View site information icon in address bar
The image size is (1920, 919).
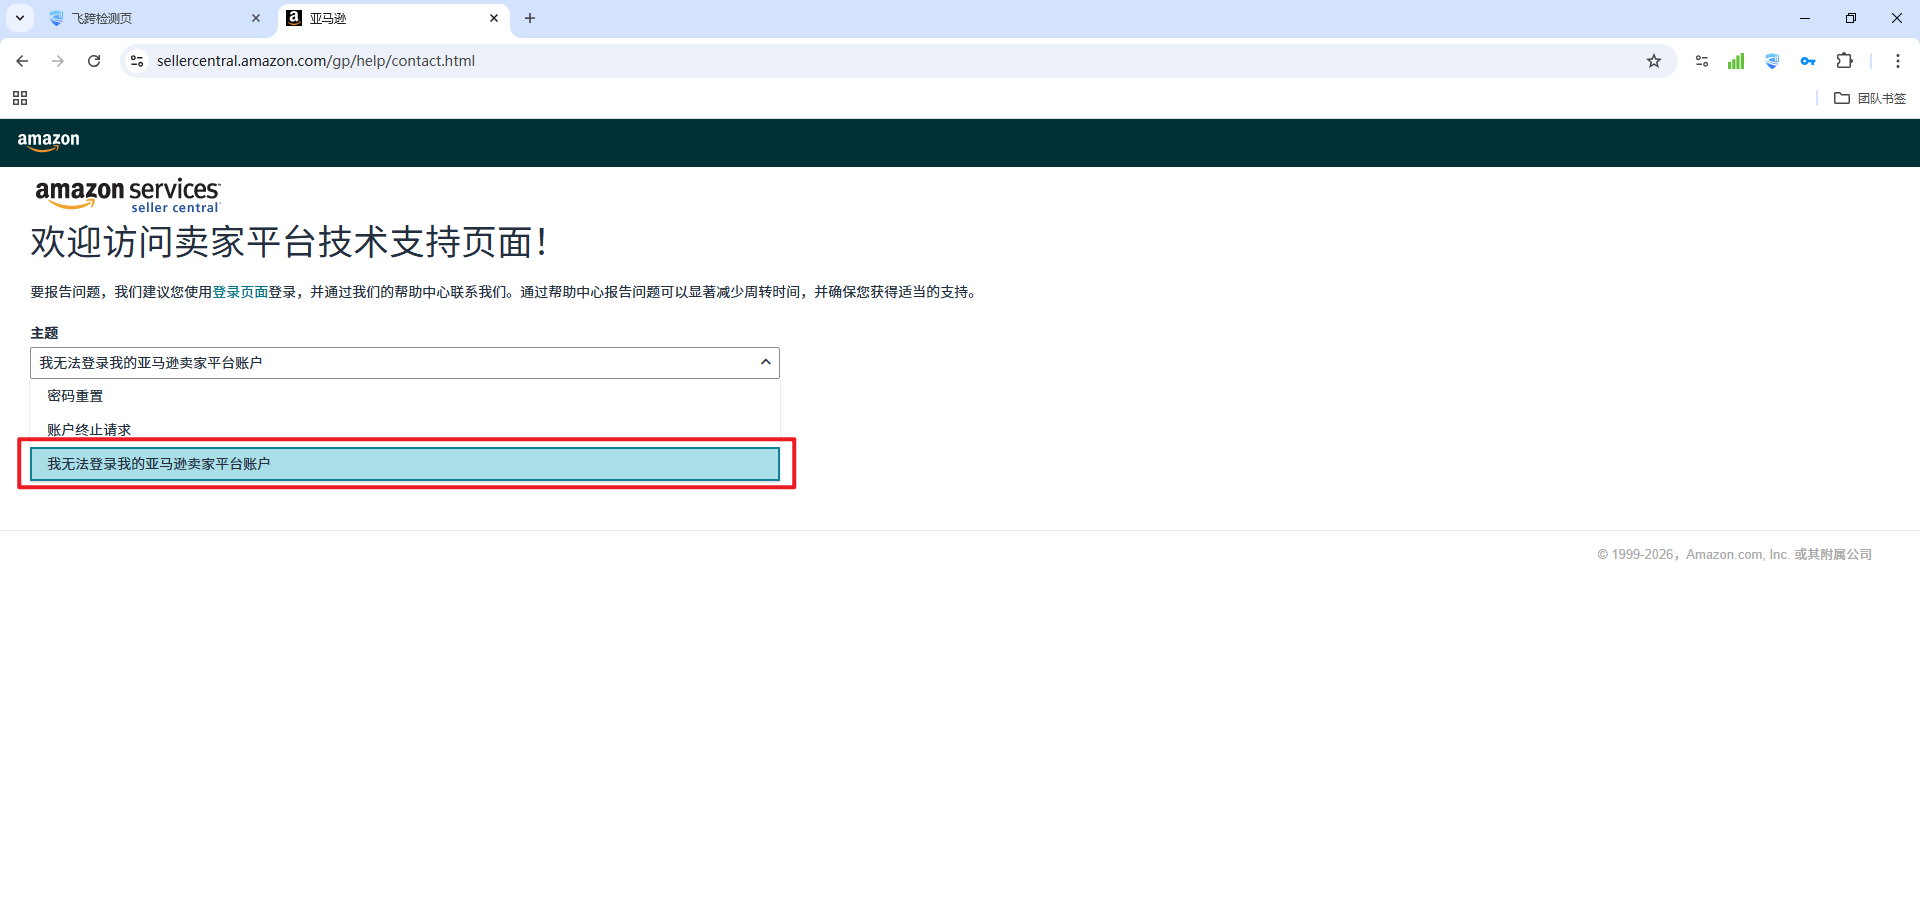pyautogui.click(x=137, y=61)
